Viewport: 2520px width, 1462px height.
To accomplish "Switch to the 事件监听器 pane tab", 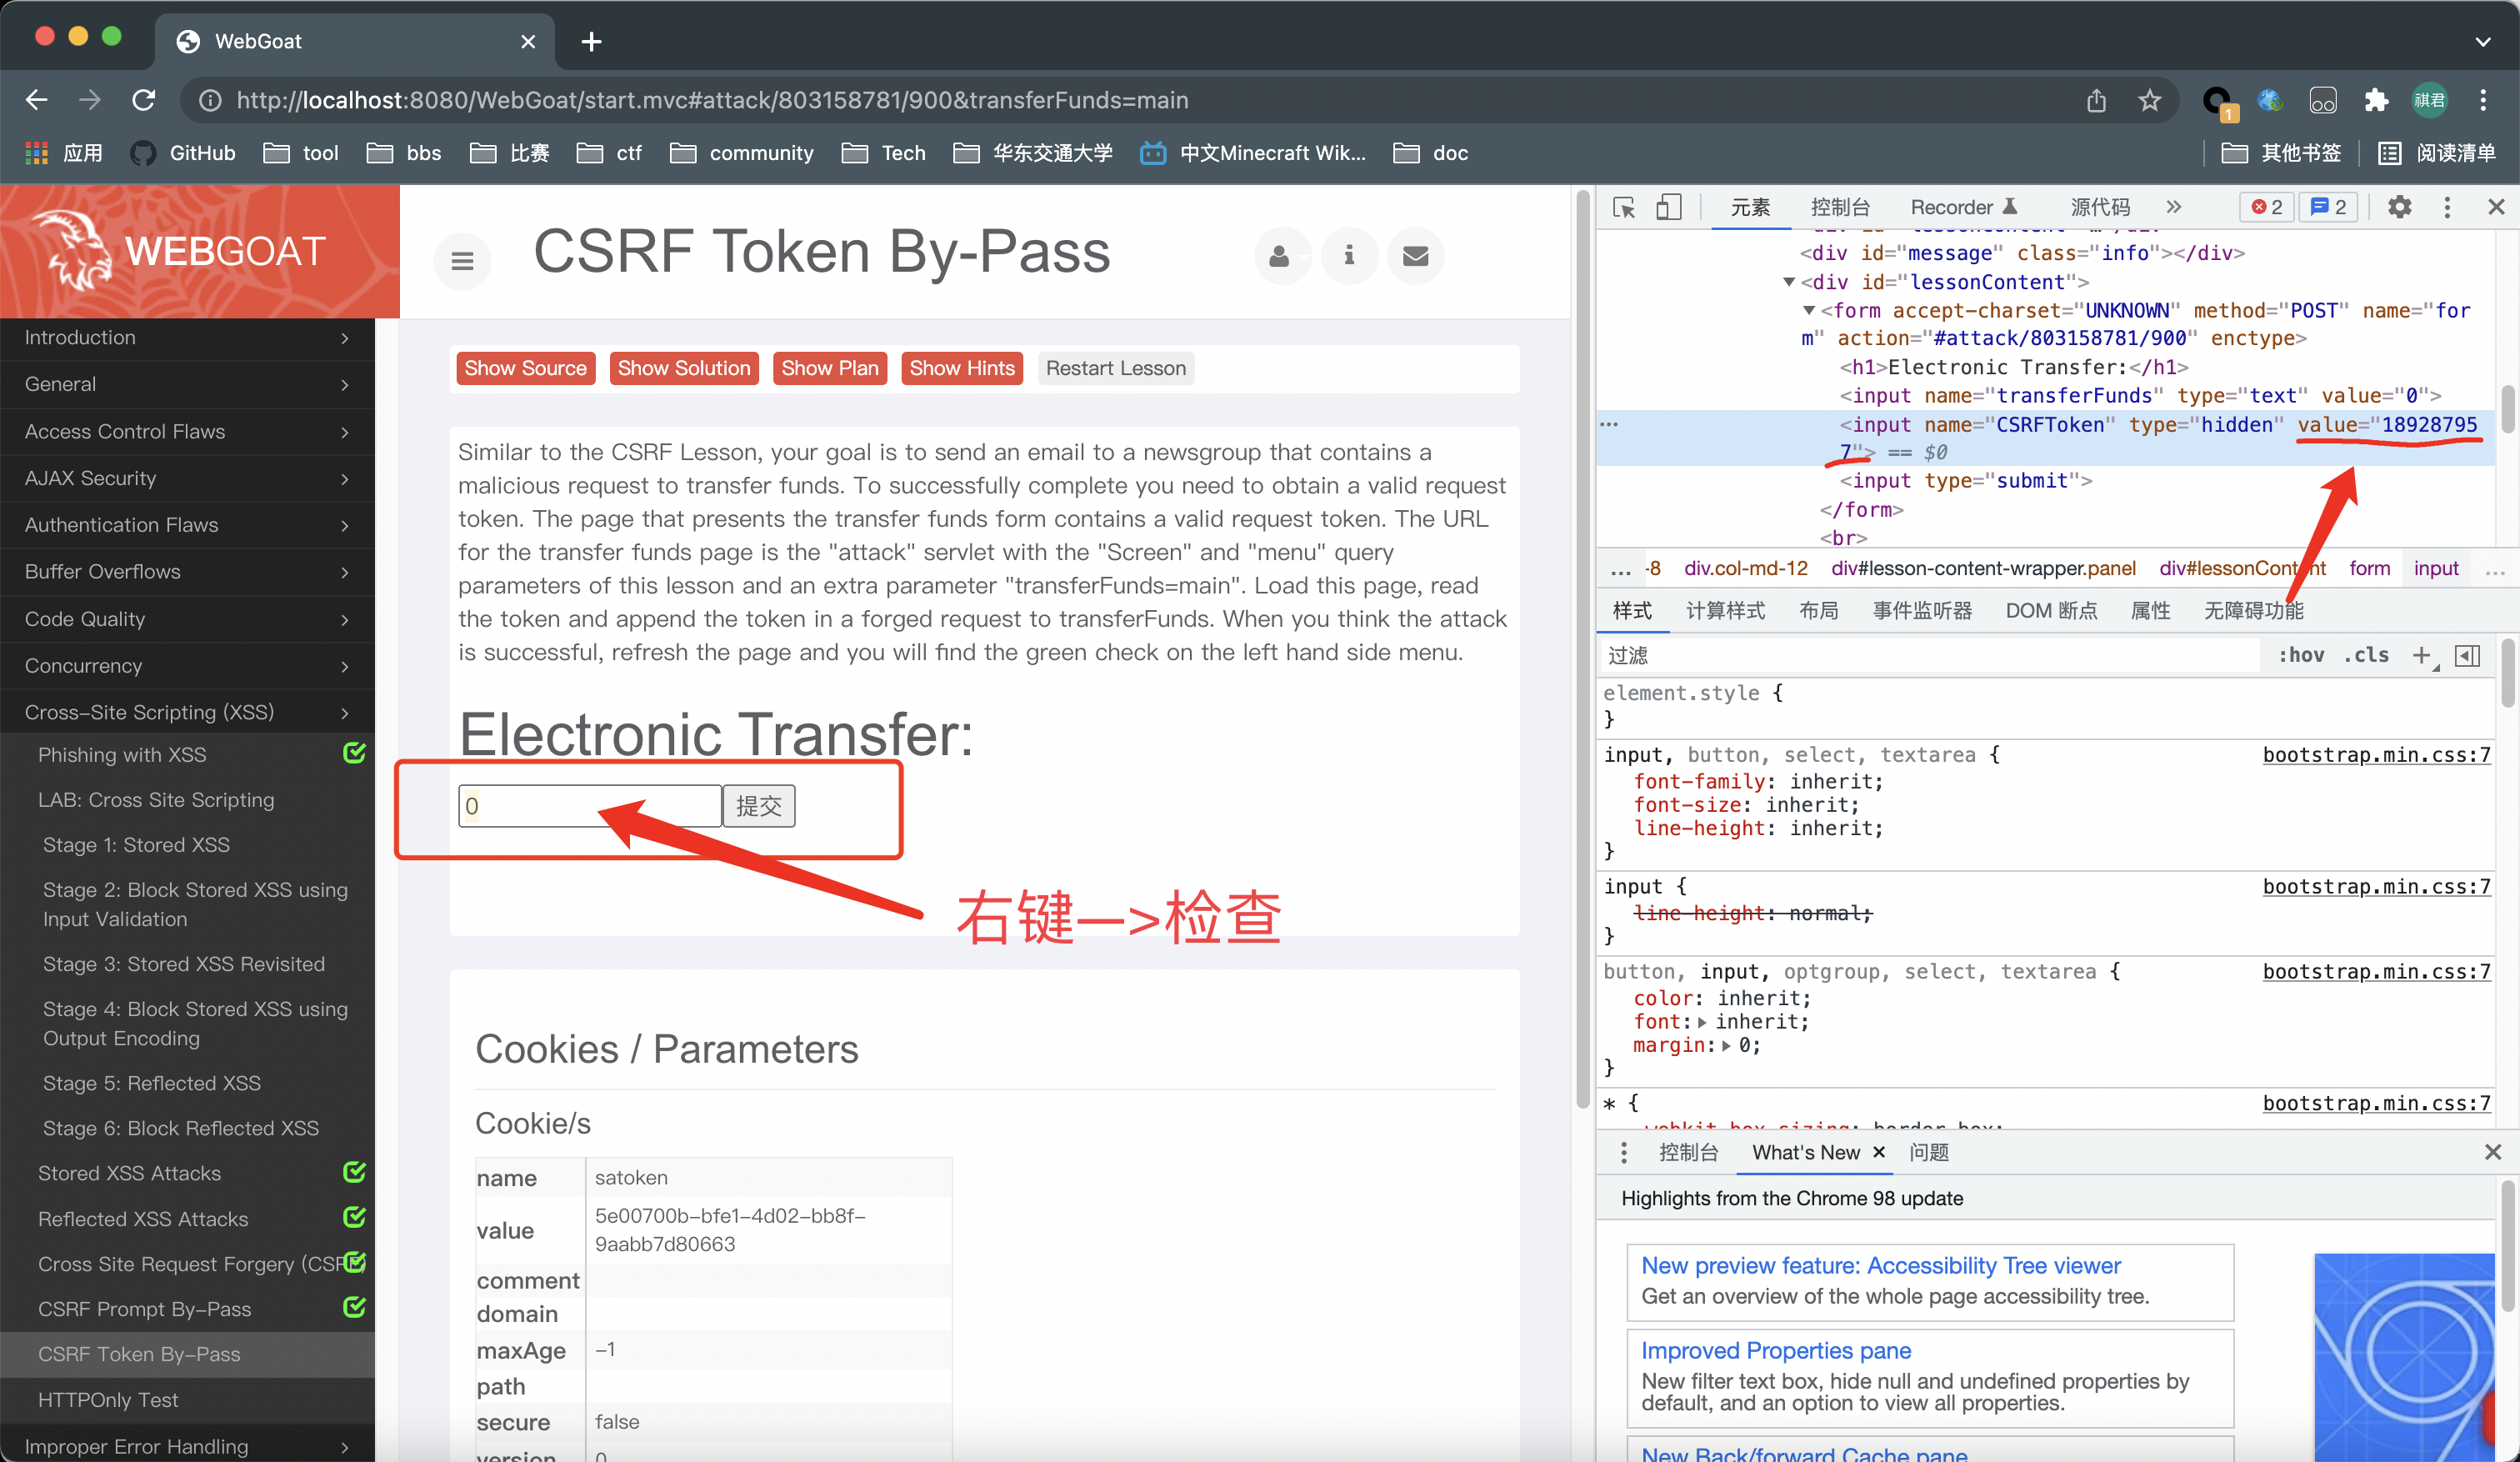I will tap(1922, 610).
